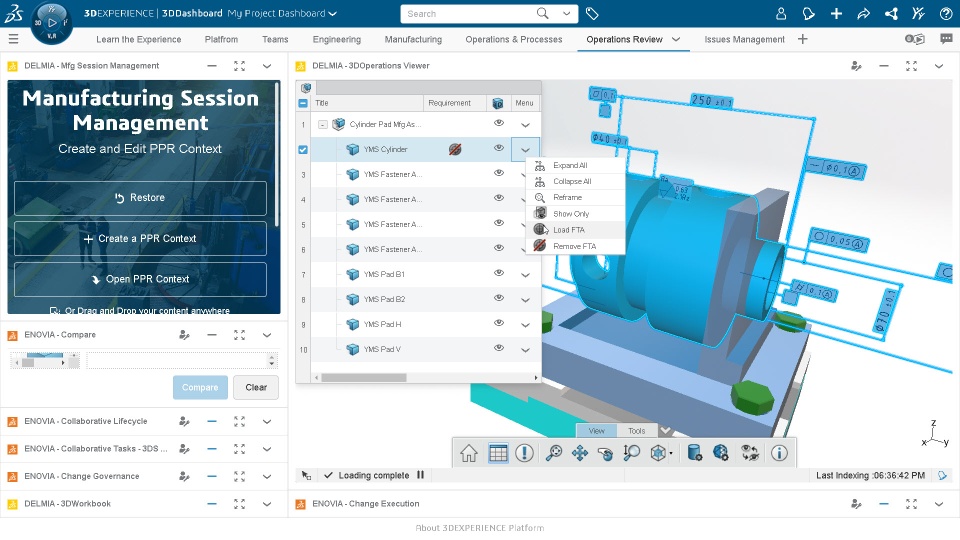Select the zoom area tool
Screen dimensions: 960x540
point(631,453)
